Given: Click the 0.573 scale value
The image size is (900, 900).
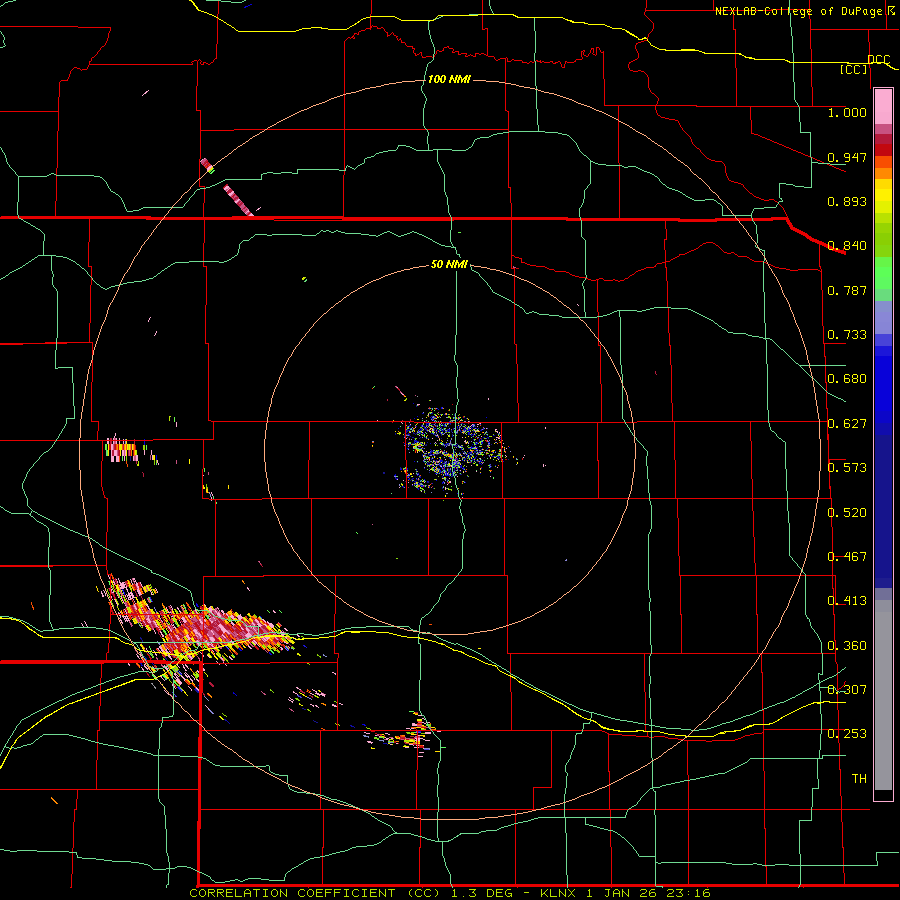Looking at the screenshot, I should point(847,468).
